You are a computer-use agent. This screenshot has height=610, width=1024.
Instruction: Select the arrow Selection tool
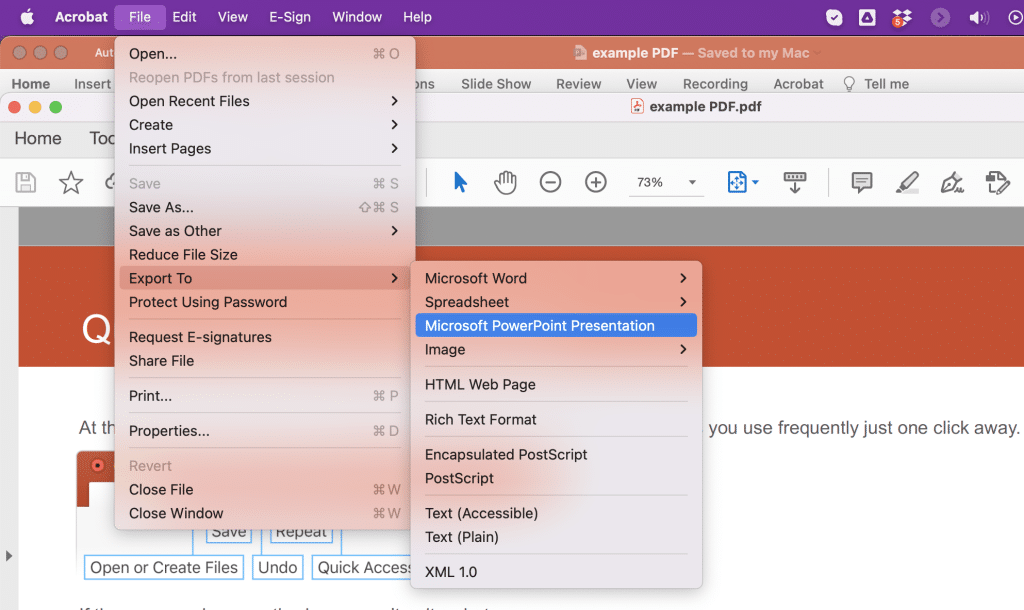pos(460,182)
